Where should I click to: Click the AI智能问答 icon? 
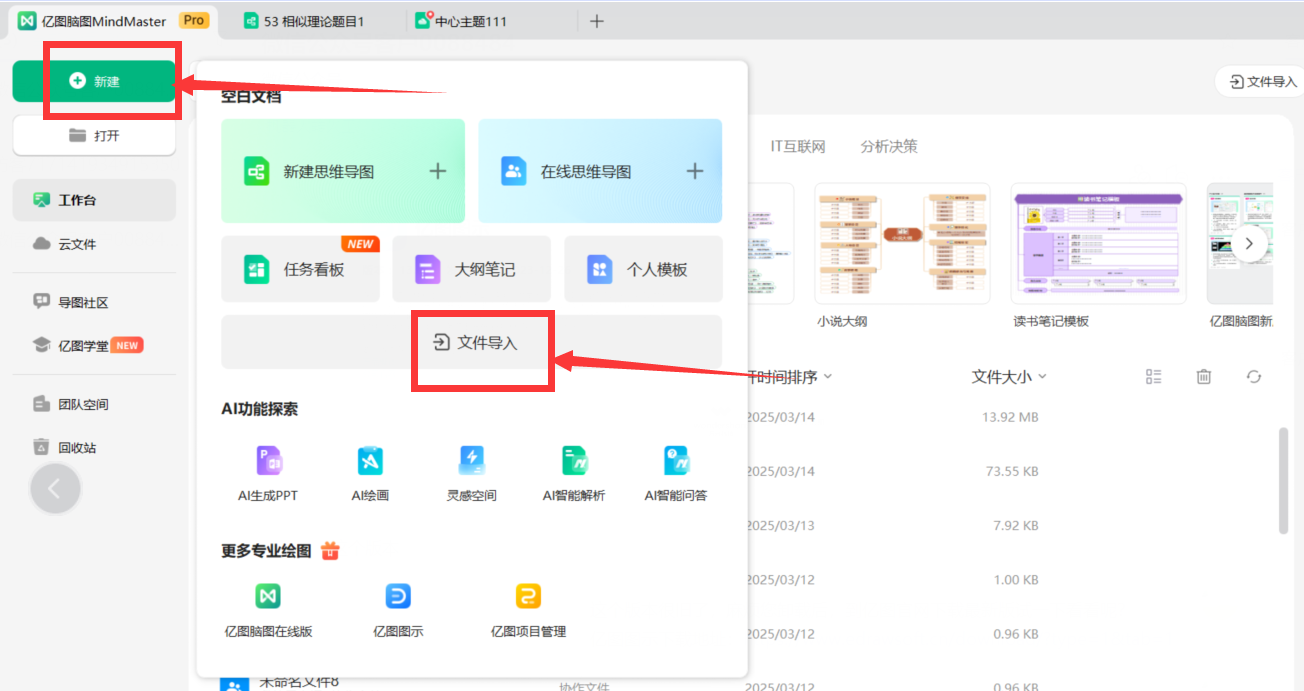click(676, 461)
